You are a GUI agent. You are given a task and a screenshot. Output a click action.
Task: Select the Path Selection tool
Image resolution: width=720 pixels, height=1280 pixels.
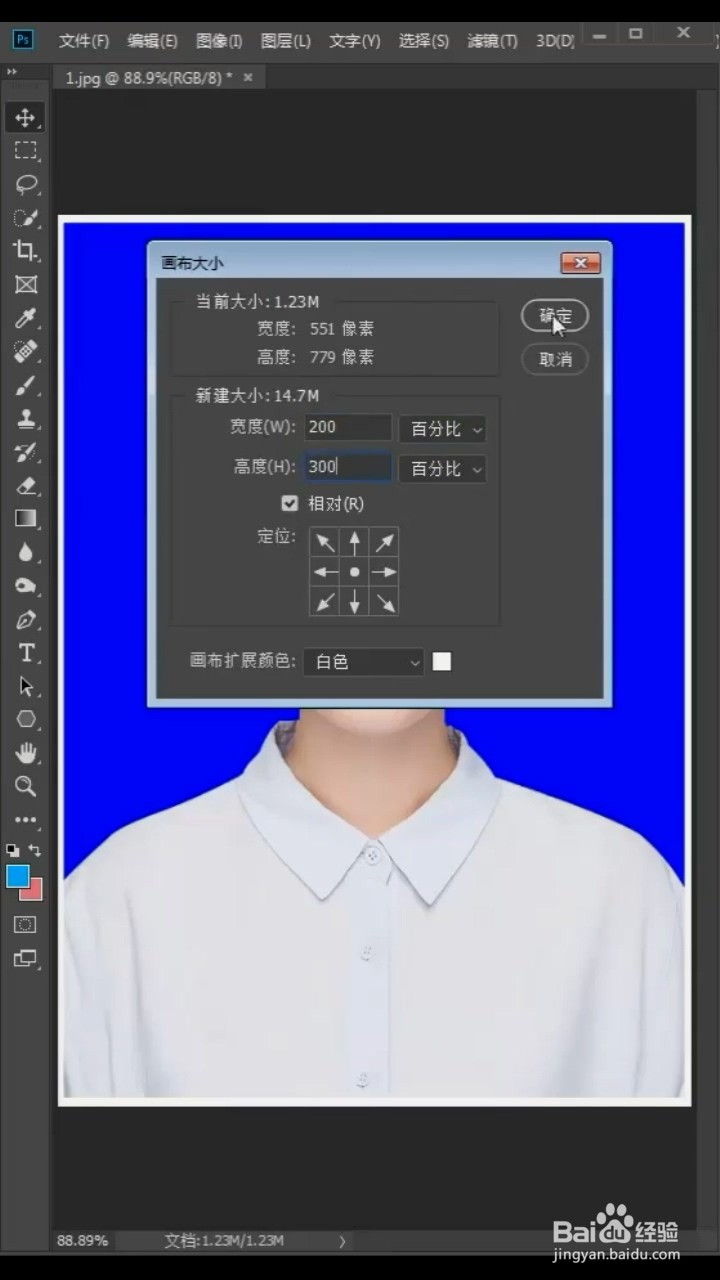[26, 687]
